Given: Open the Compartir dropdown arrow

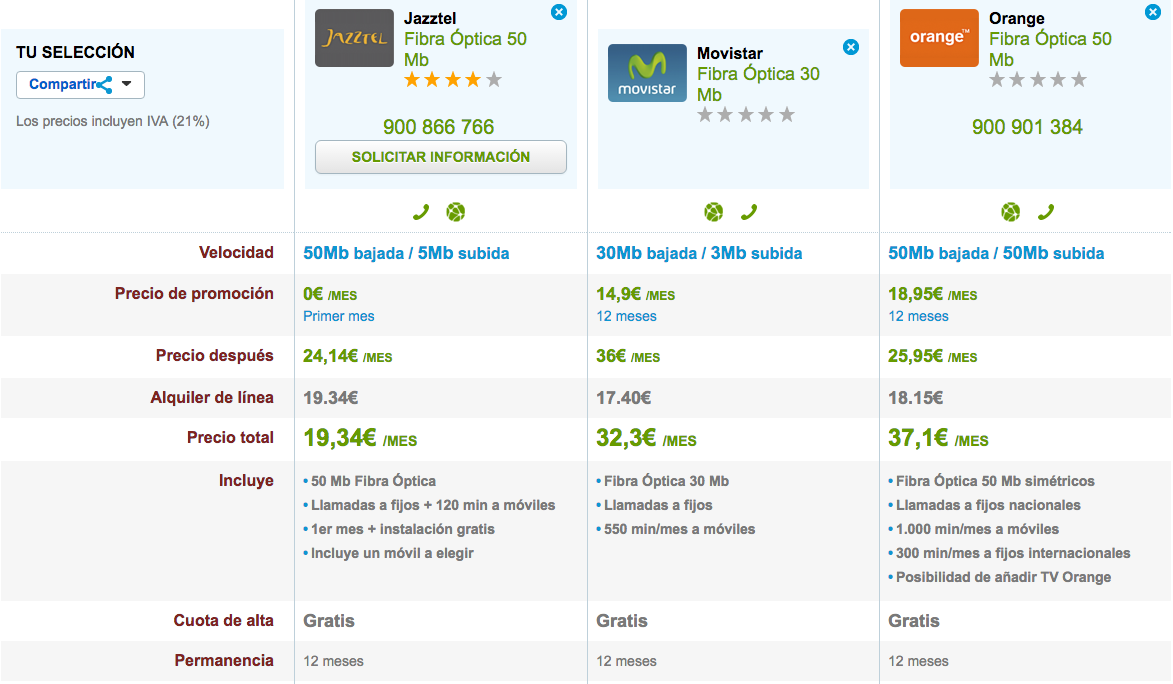Looking at the screenshot, I should click(126, 84).
